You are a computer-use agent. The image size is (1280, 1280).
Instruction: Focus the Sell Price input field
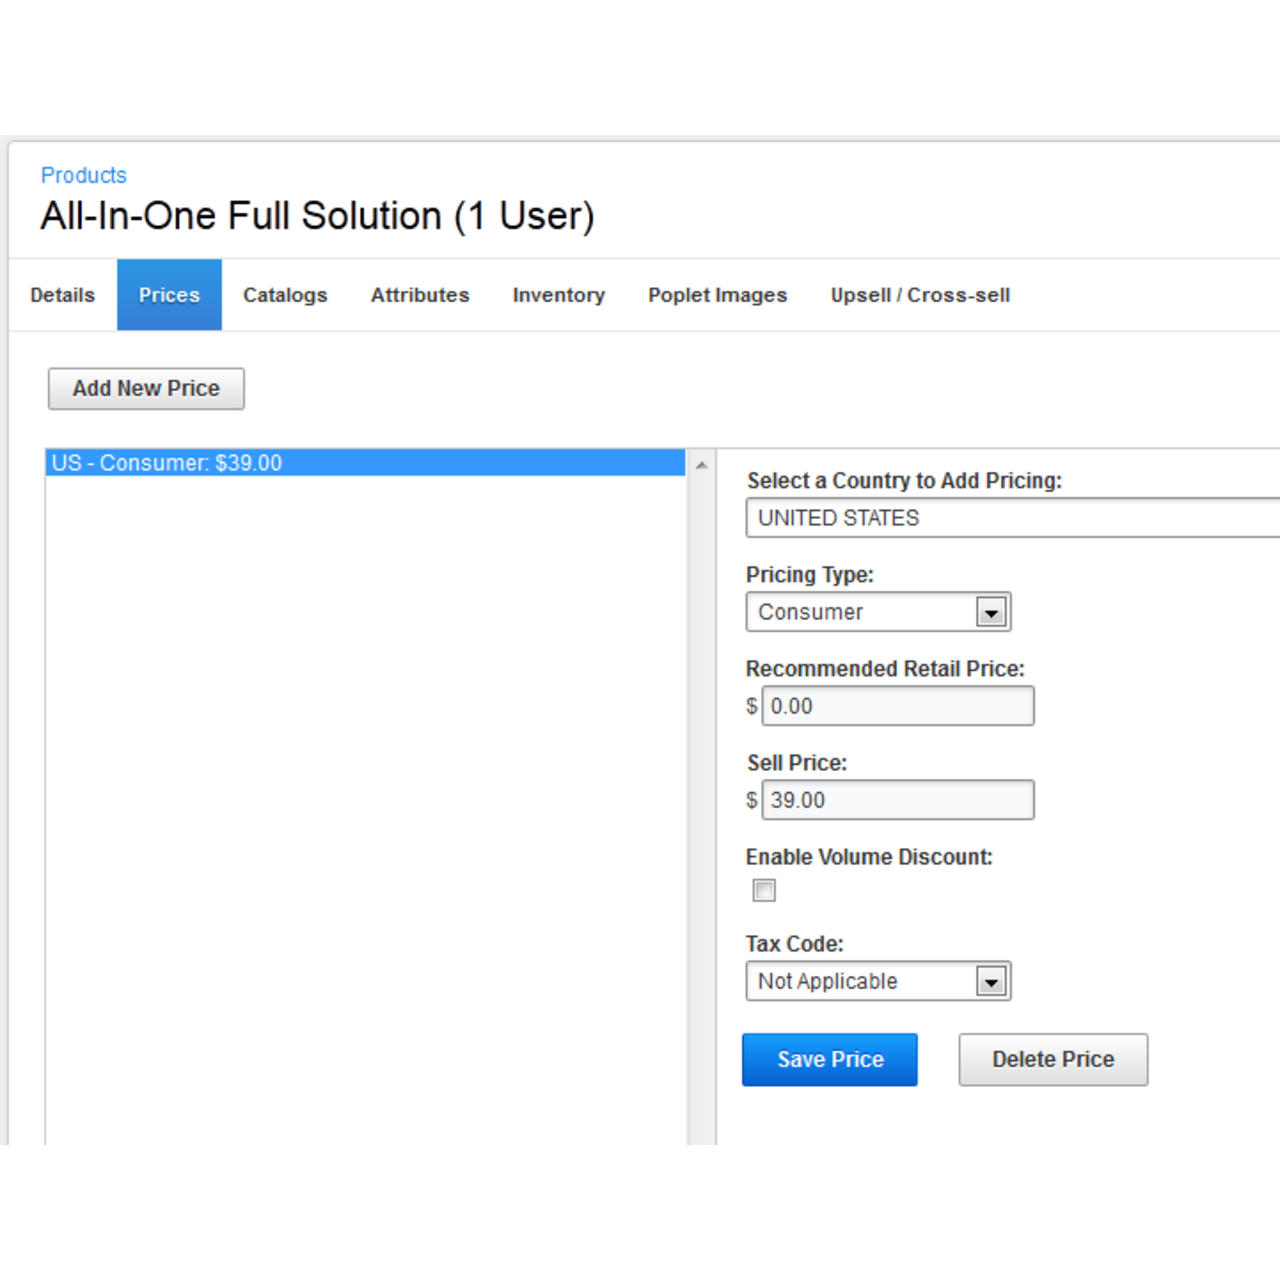coord(897,800)
